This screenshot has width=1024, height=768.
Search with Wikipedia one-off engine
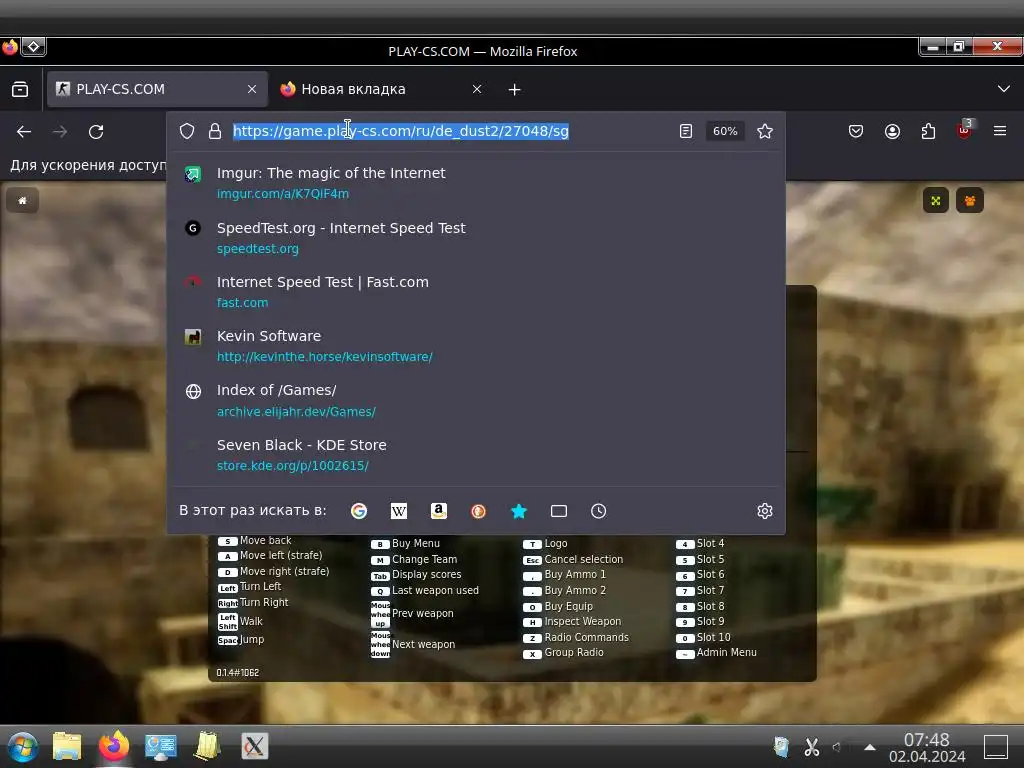coord(398,511)
